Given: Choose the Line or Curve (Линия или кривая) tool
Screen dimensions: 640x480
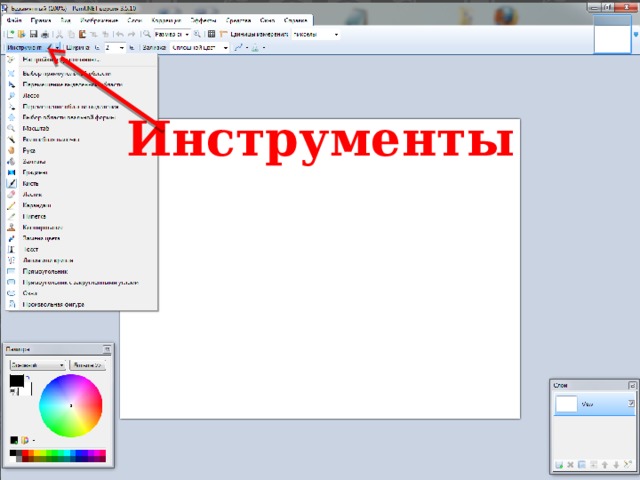Looking at the screenshot, I should [x=82, y=260].
